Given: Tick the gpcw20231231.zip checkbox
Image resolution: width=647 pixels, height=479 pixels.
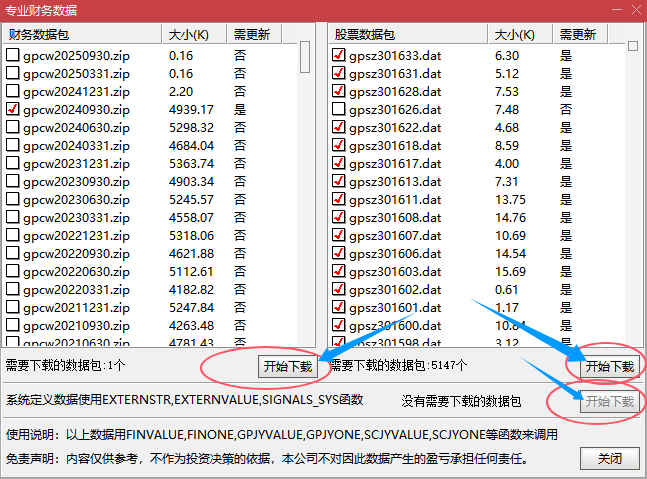Looking at the screenshot, I should point(13,164).
